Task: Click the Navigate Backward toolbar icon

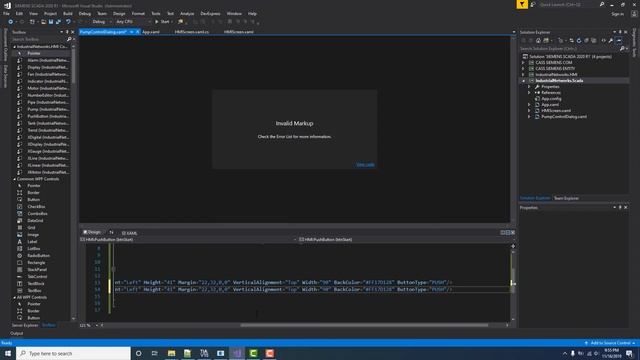Action: click(x=10, y=22)
